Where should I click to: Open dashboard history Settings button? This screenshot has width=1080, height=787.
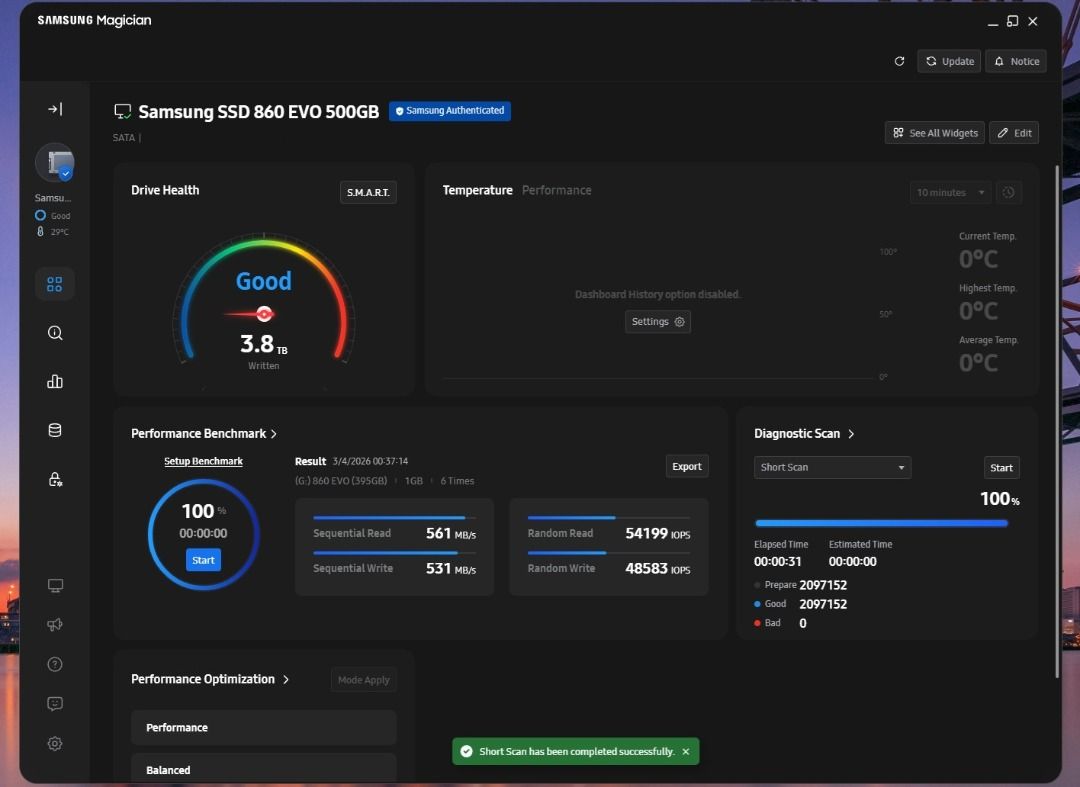658,322
